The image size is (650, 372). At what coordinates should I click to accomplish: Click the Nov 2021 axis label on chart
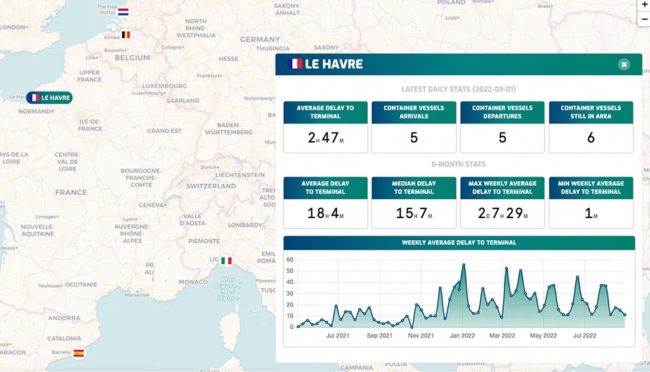(x=421, y=336)
